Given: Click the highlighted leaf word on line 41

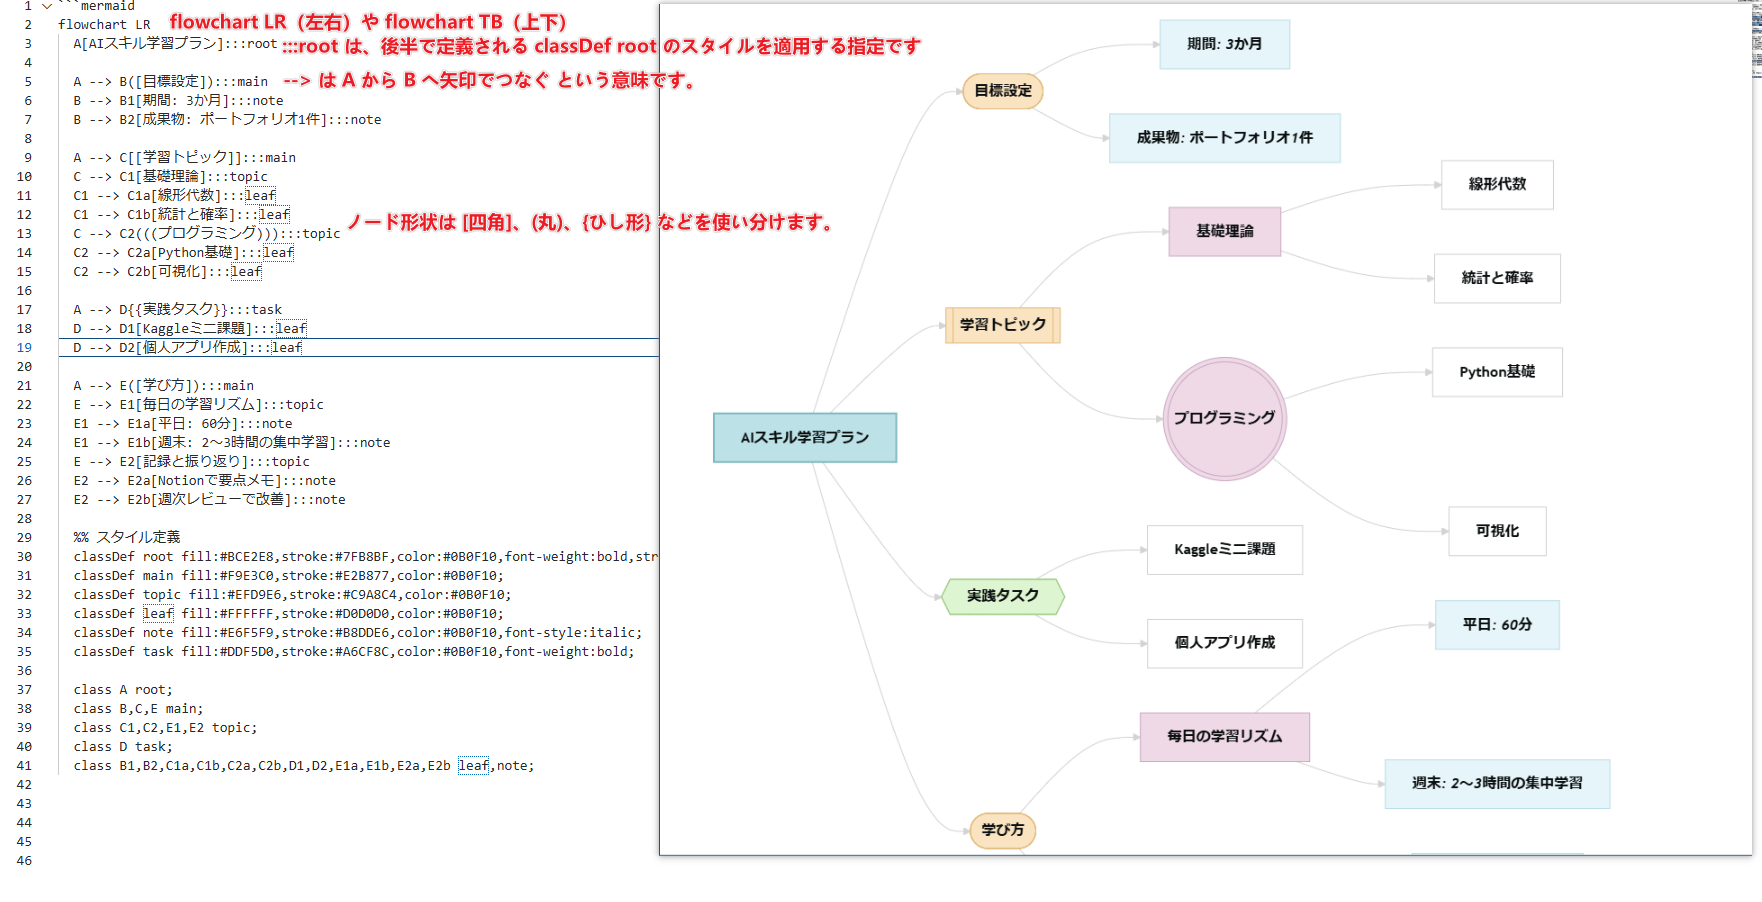Looking at the screenshot, I should [x=473, y=766].
